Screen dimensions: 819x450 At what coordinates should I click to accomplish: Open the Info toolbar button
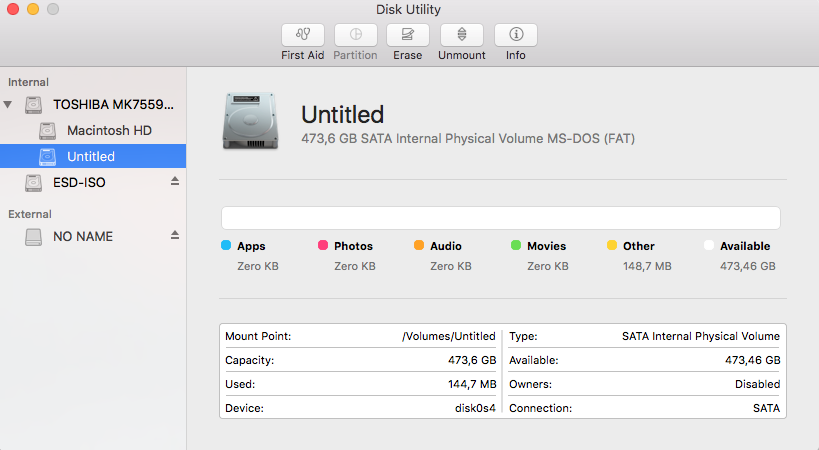(515, 36)
